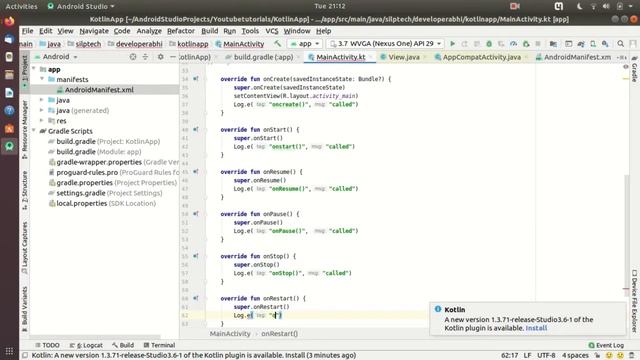Switch to the AppCompatActivity.java tab
Image resolution: width=640 pixels, height=360 pixels.
[481, 57]
